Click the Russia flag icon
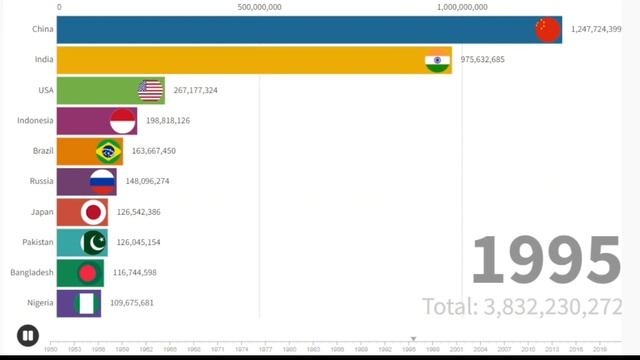 click(x=102, y=182)
